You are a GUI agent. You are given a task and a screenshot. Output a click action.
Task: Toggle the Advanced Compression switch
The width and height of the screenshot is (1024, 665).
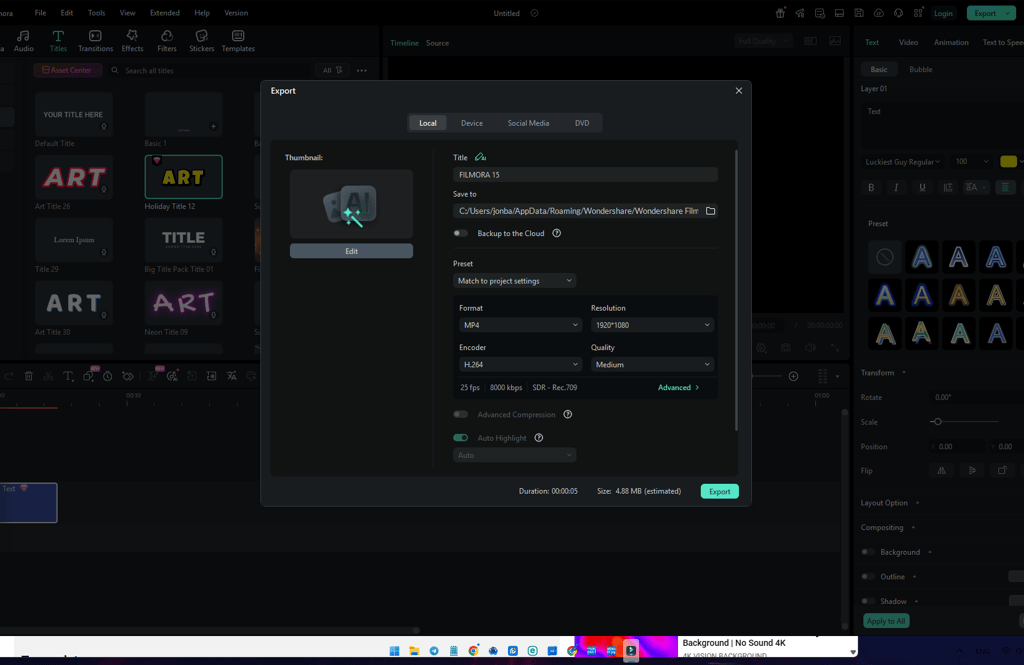coord(460,414)
